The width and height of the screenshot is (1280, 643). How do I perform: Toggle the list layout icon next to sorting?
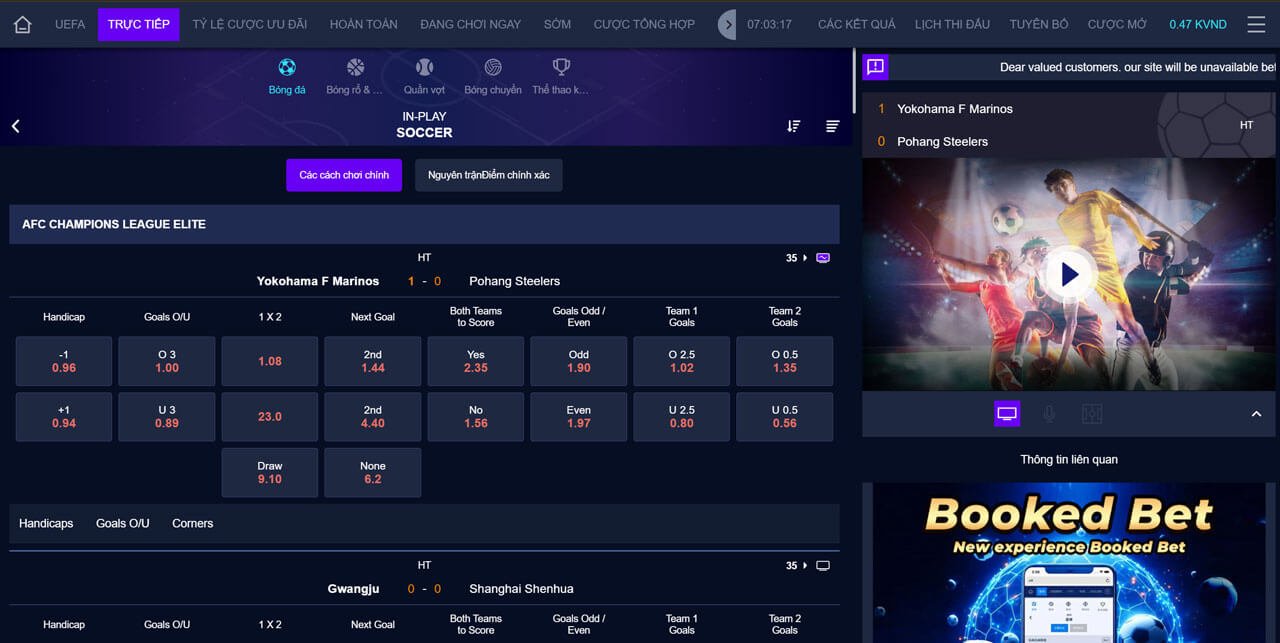click(x=832, y=126)
